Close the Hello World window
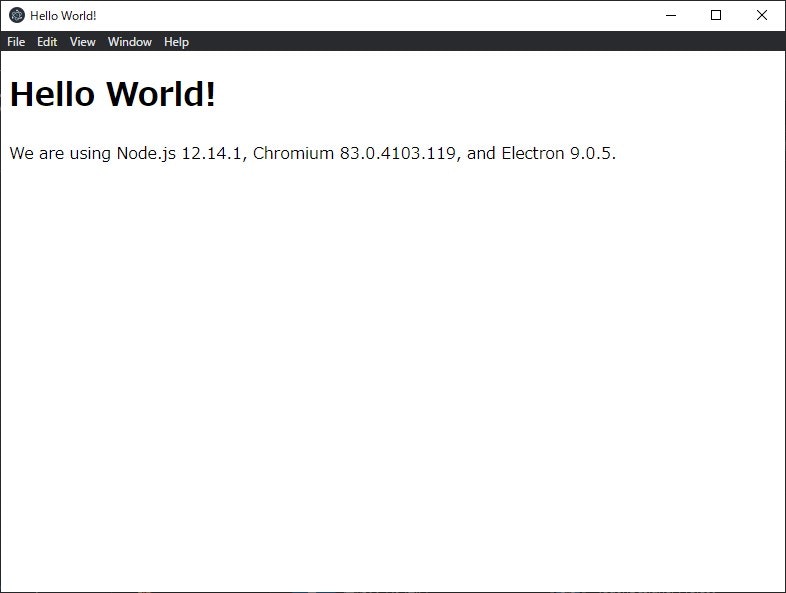This screenshot has width=786, height=593. tap(761, 16)
